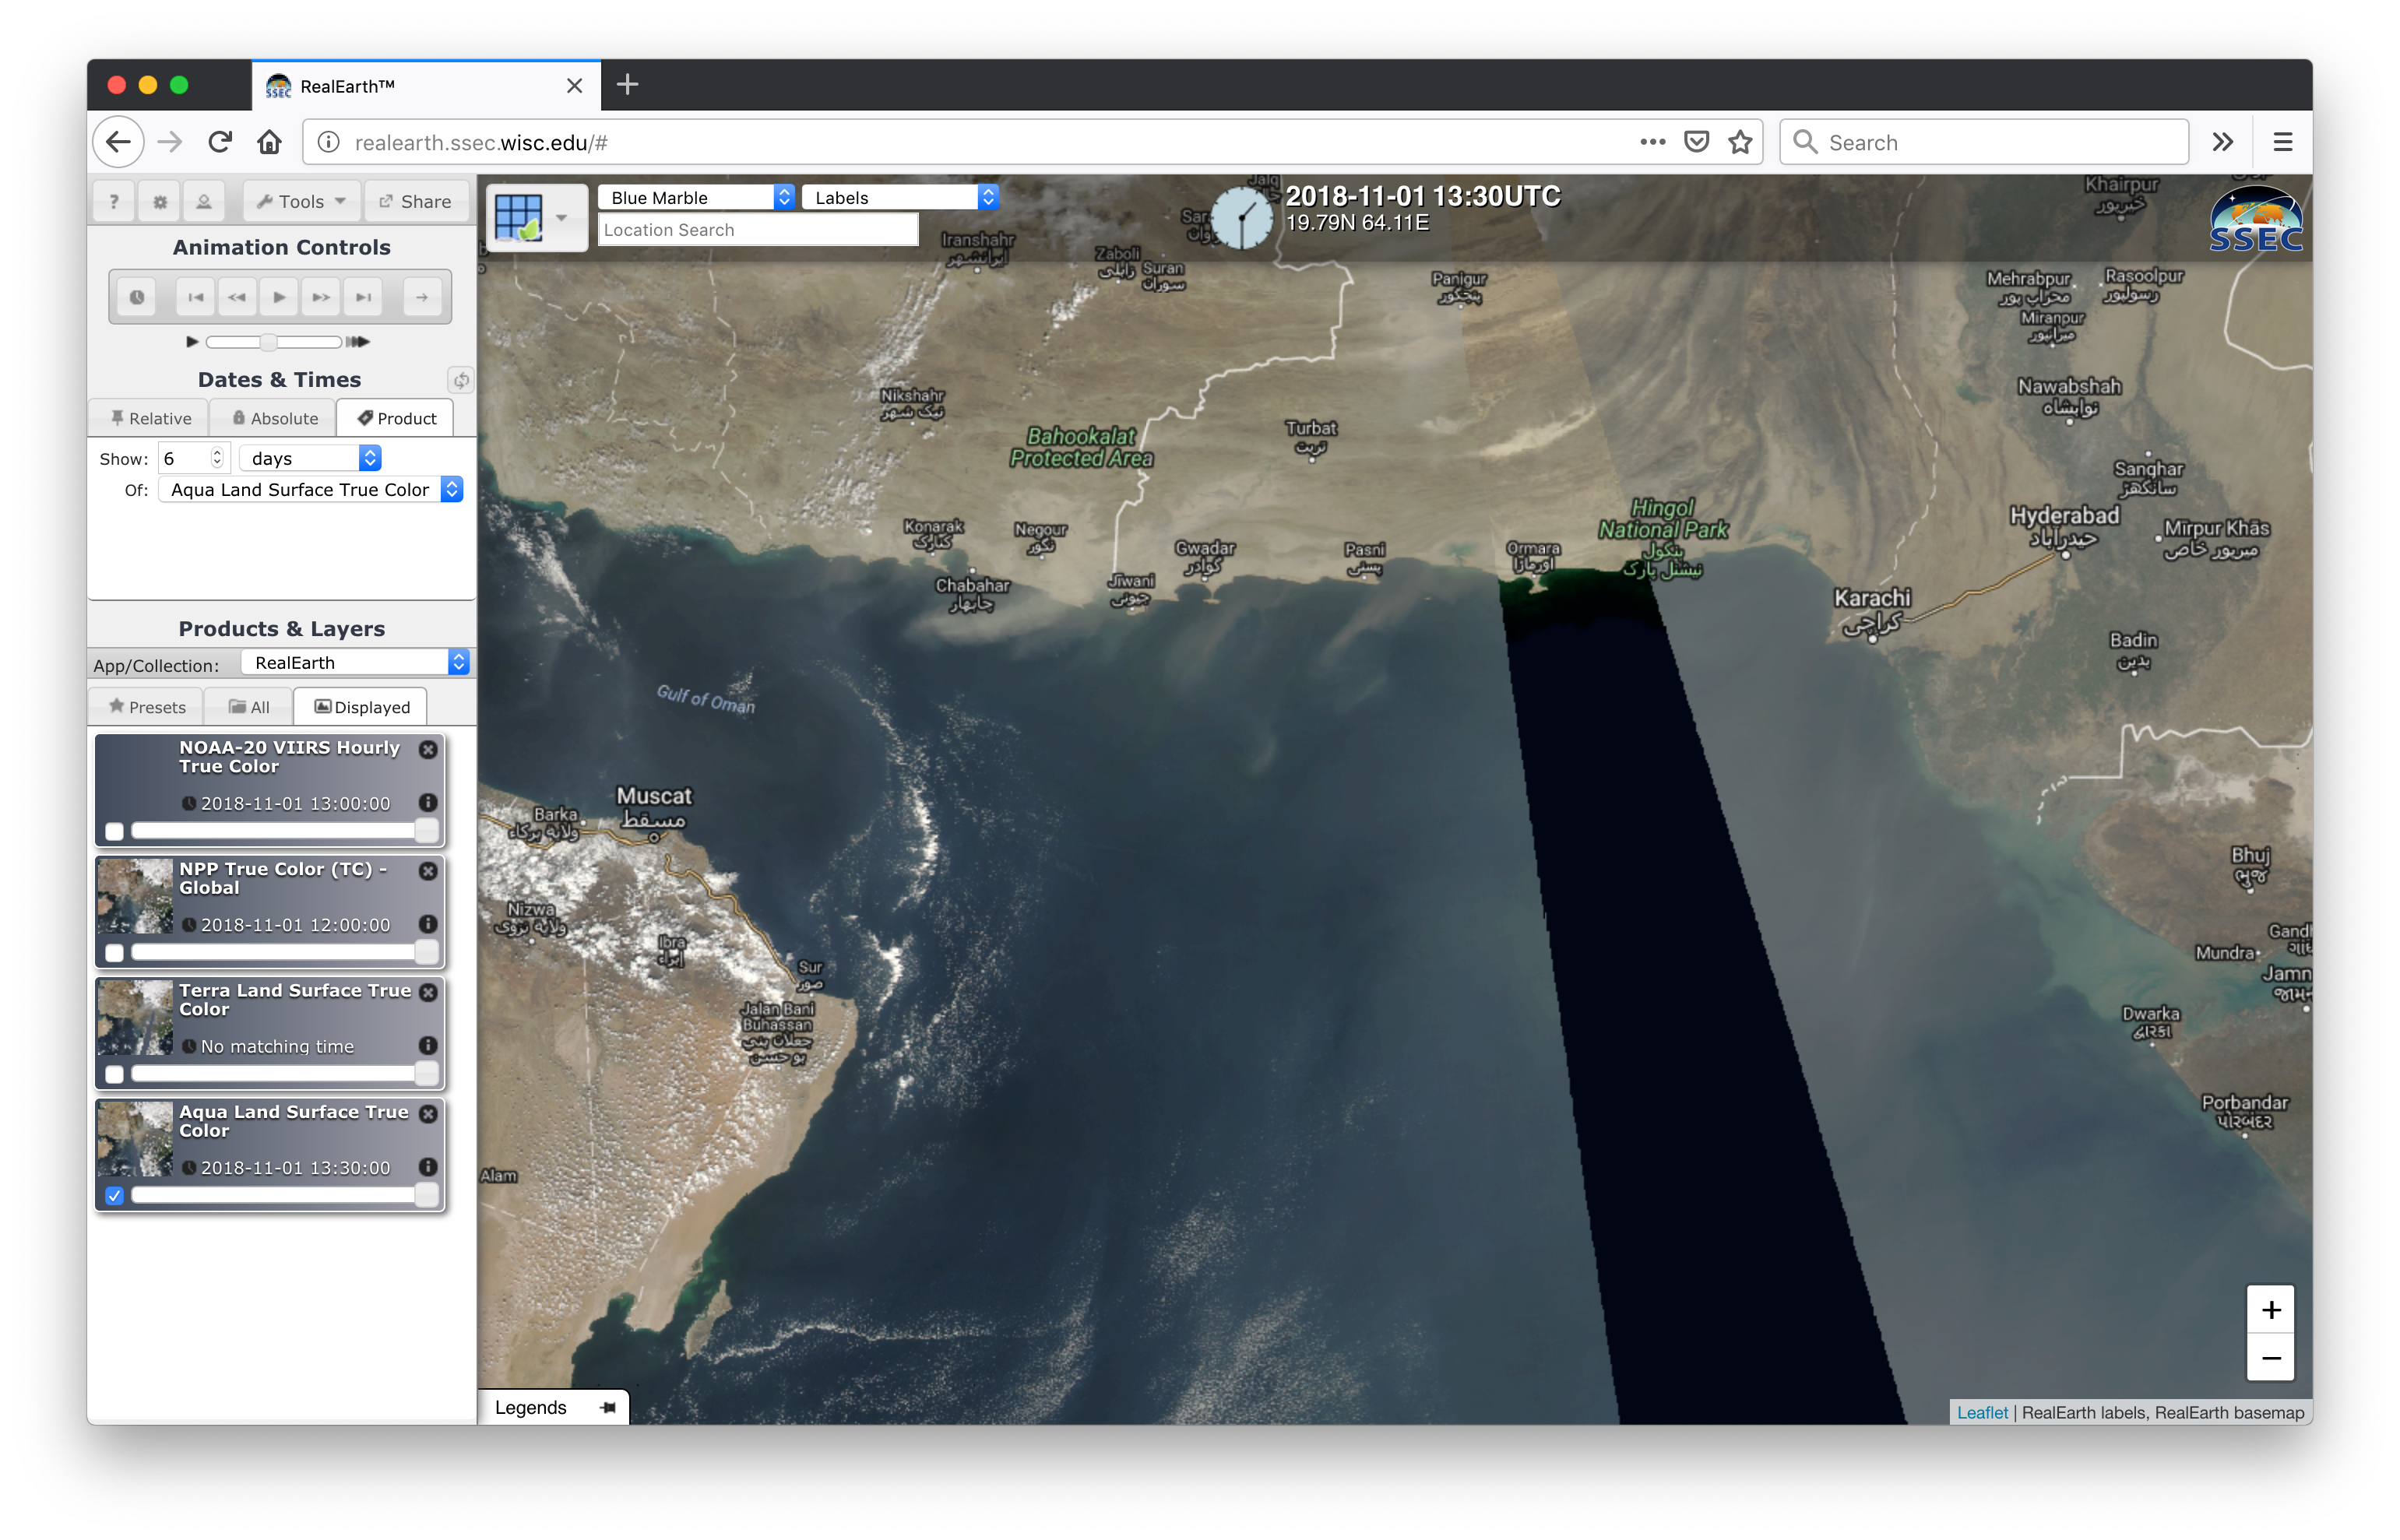Image resolution: width=2400 pixels, height=1540 pixels.
Task: Click the right-arrow animation direction button
Action: click(422, 297)
